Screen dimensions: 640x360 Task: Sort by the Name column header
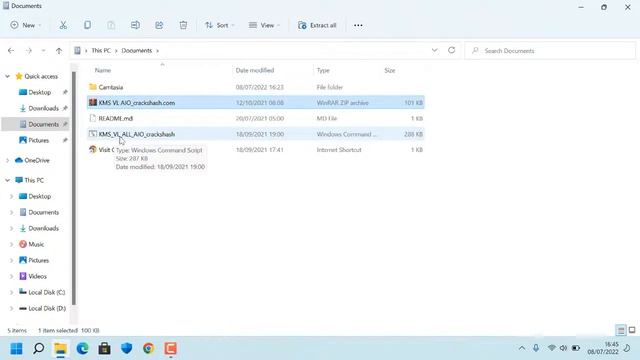103,70
